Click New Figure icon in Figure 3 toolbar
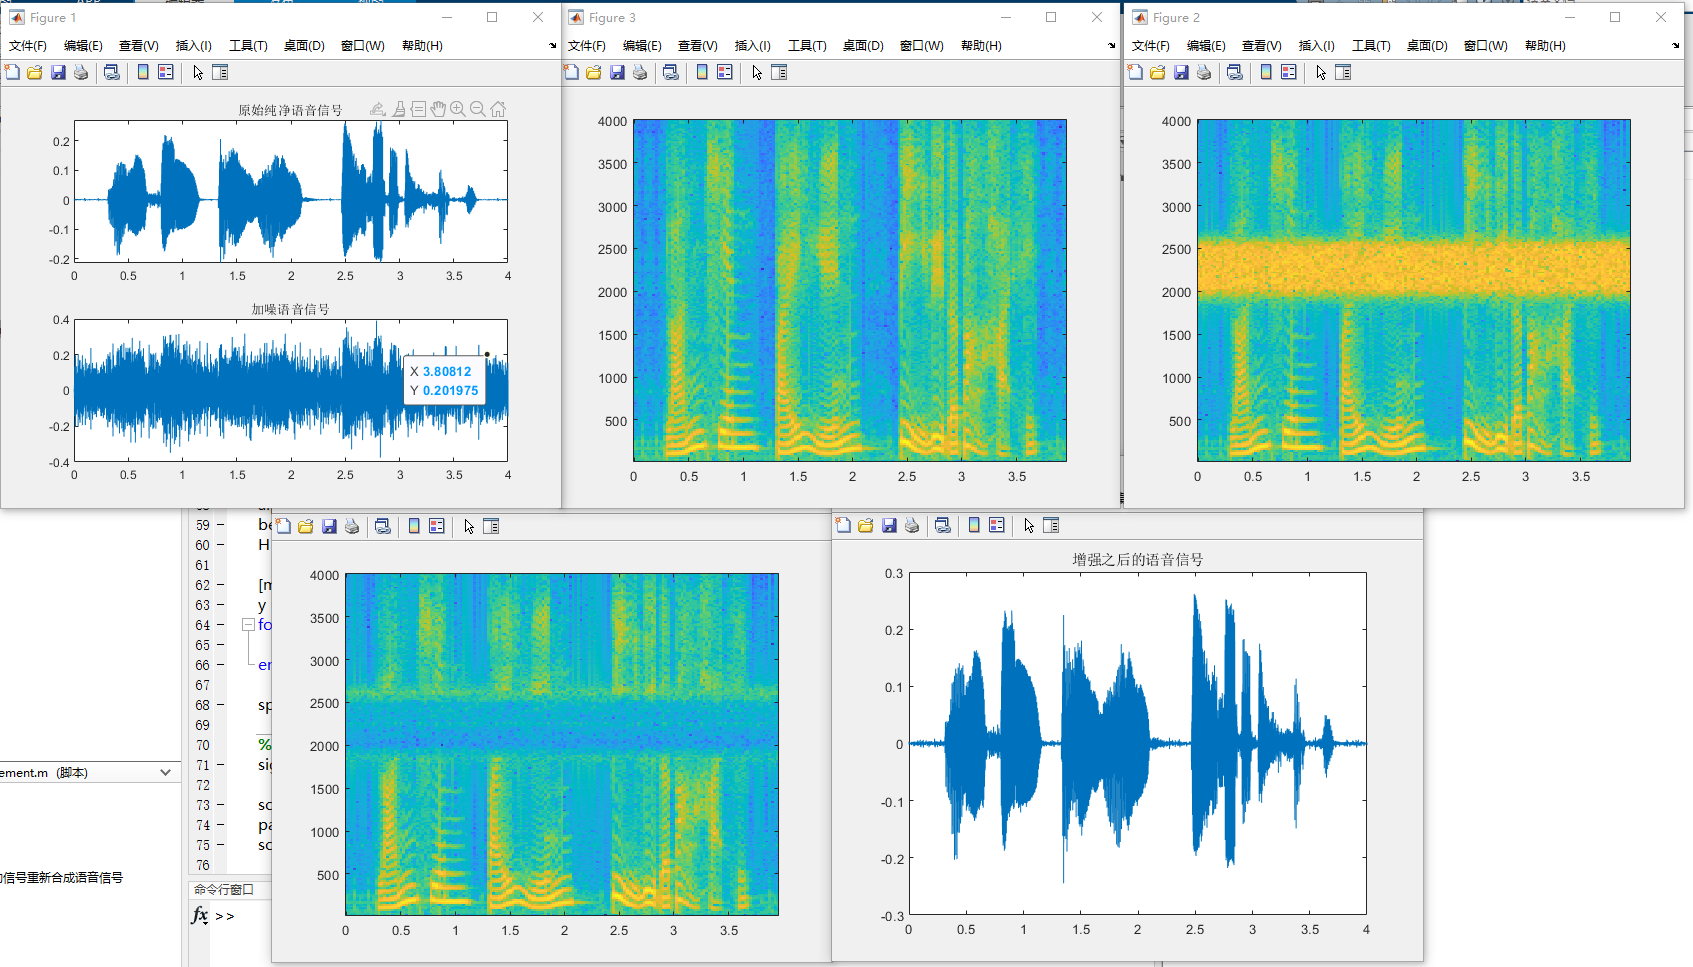1693x967 pixels. pyautogui.click(x=571, y=72)
